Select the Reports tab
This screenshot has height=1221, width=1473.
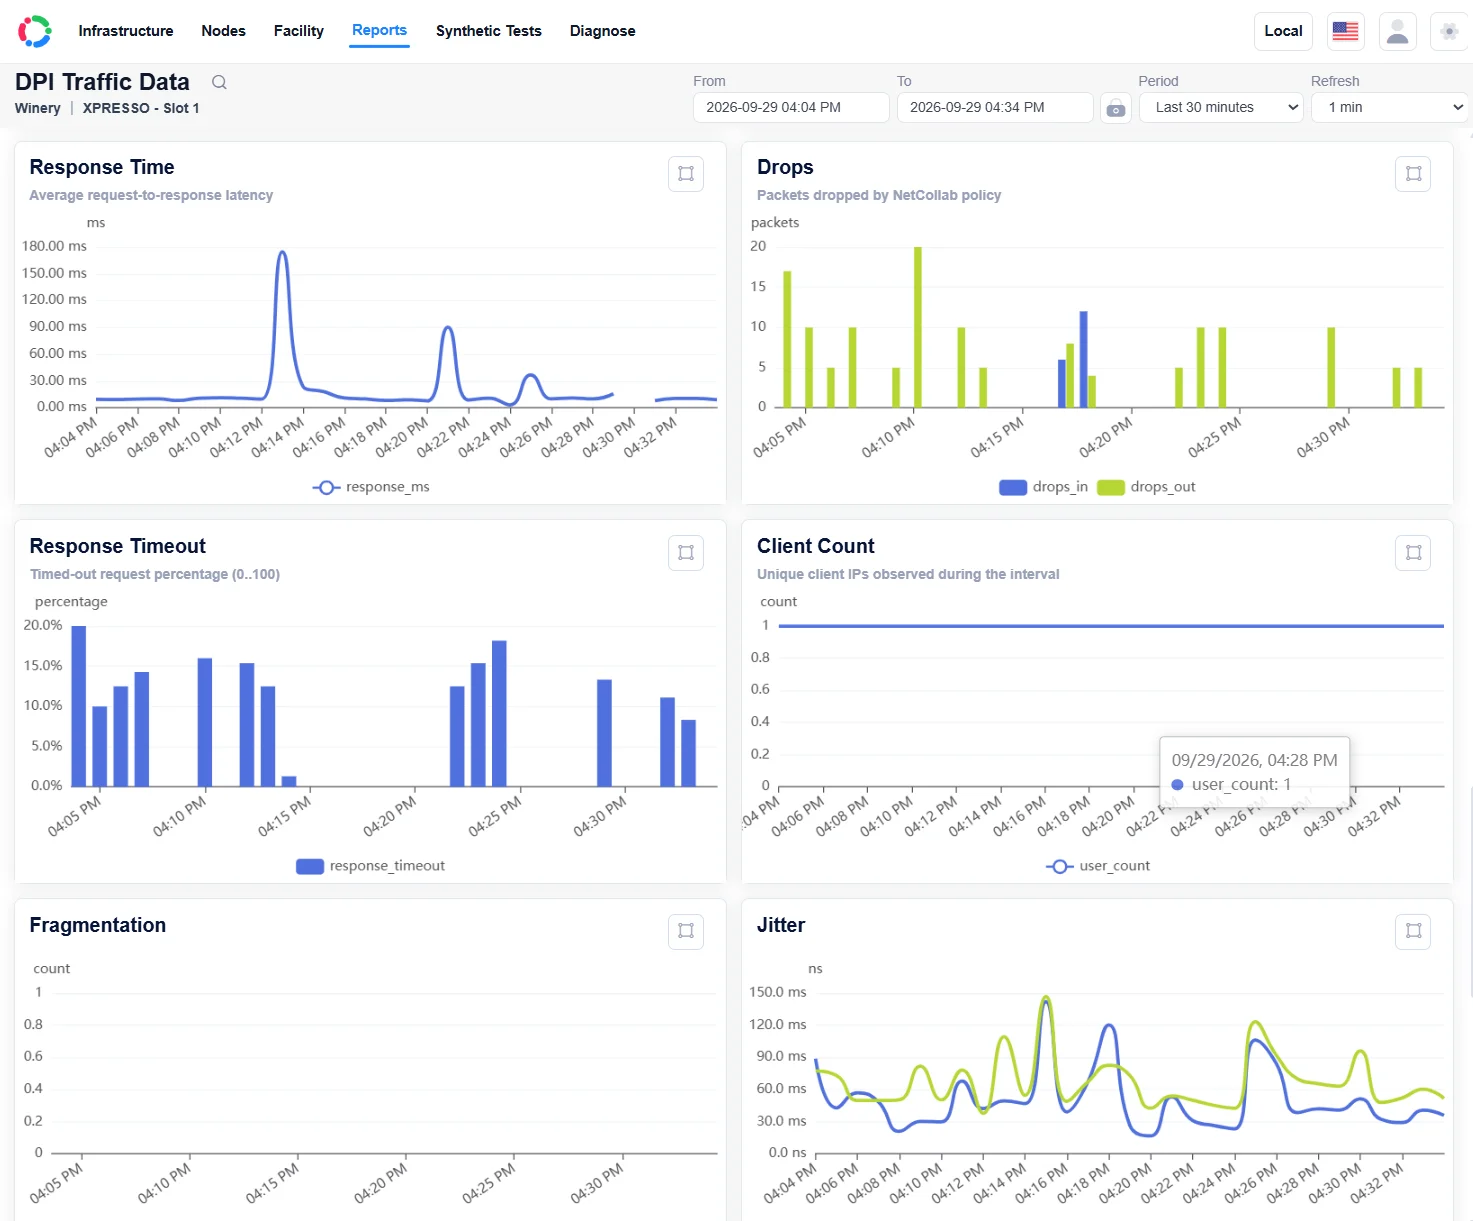point(379,30)
